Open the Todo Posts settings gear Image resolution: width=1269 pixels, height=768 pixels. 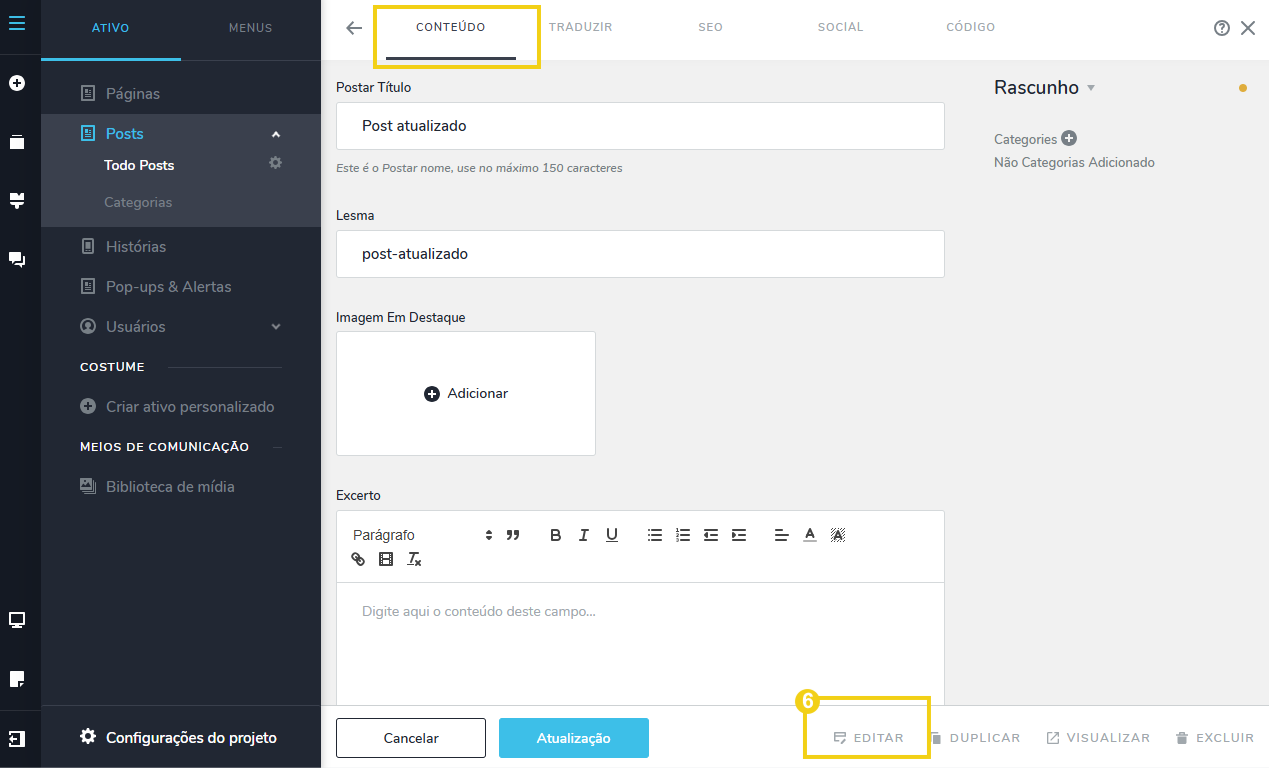point(276,162)
